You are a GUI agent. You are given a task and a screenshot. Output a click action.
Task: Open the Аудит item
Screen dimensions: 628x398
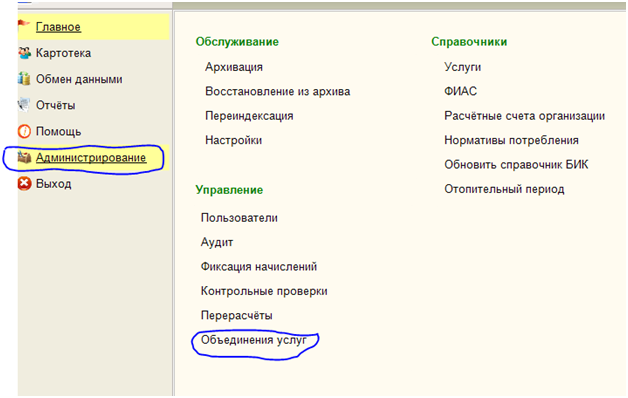pos(217,242)
